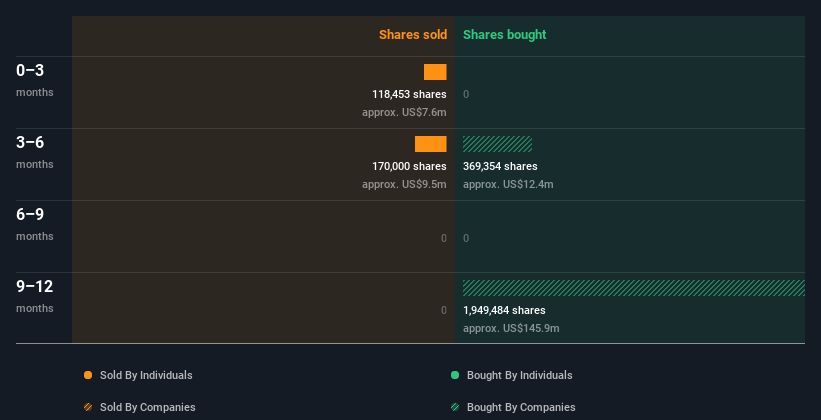Select the Sold By Companies legend label

148,407
